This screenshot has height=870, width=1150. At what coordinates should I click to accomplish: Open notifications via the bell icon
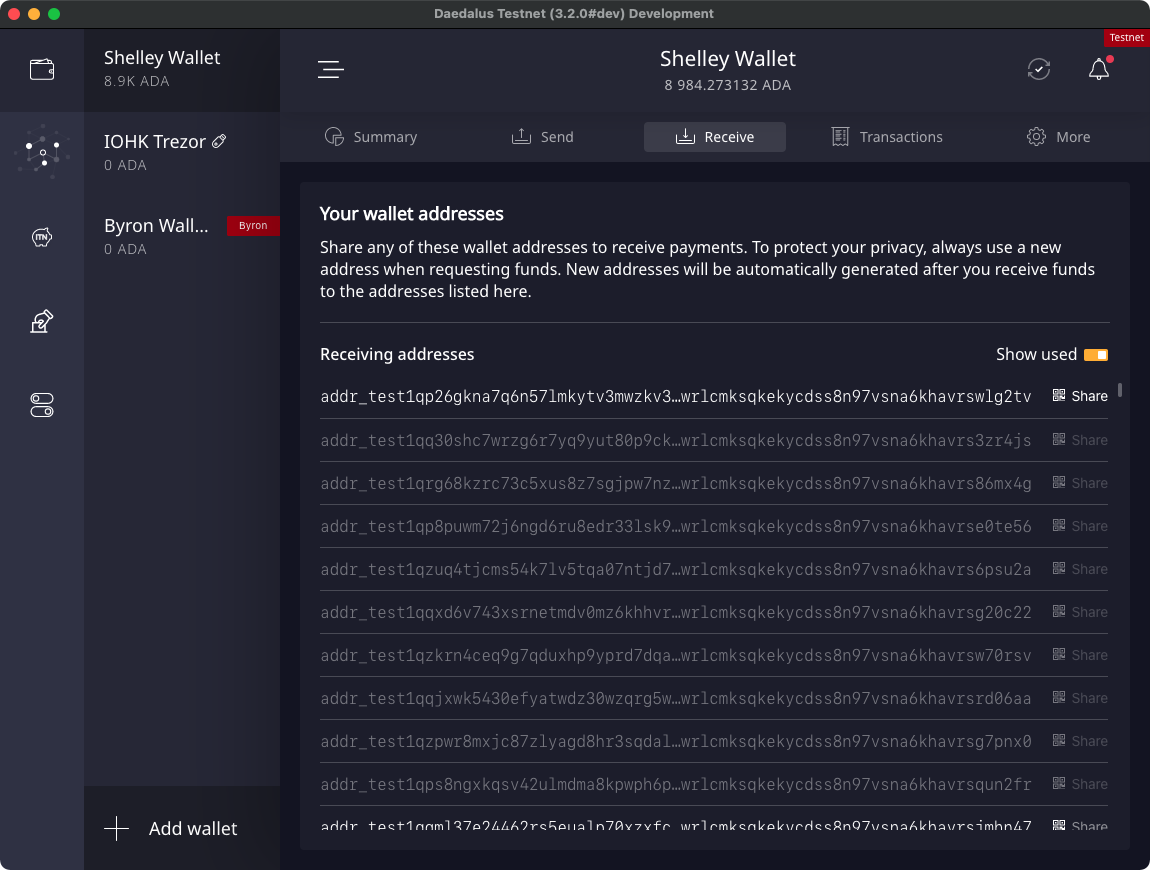1098,70
